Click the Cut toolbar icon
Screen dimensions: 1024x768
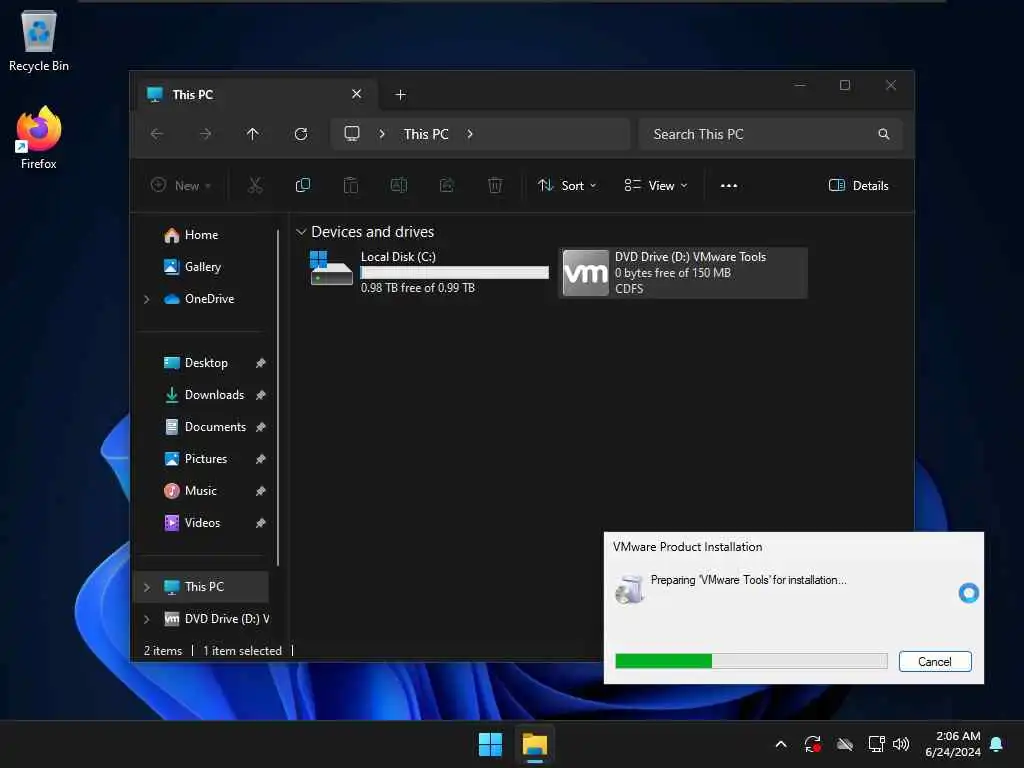pos(255,185)
